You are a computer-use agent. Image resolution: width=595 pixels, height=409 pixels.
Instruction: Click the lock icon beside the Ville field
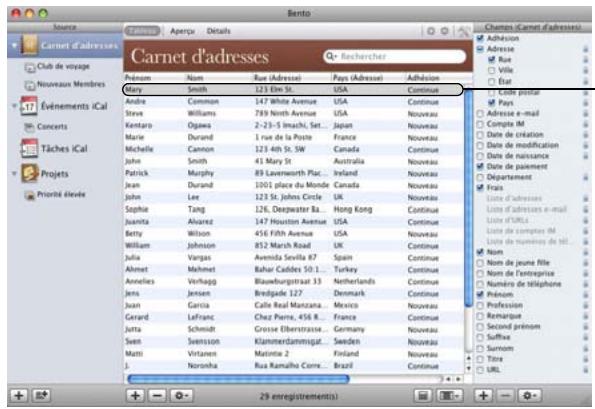coord(586,70)
